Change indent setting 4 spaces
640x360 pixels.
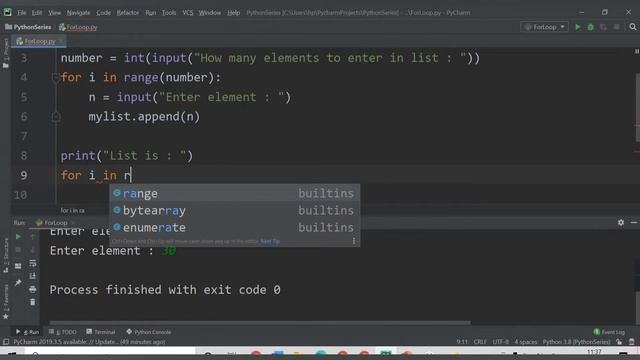coord(526,342)
